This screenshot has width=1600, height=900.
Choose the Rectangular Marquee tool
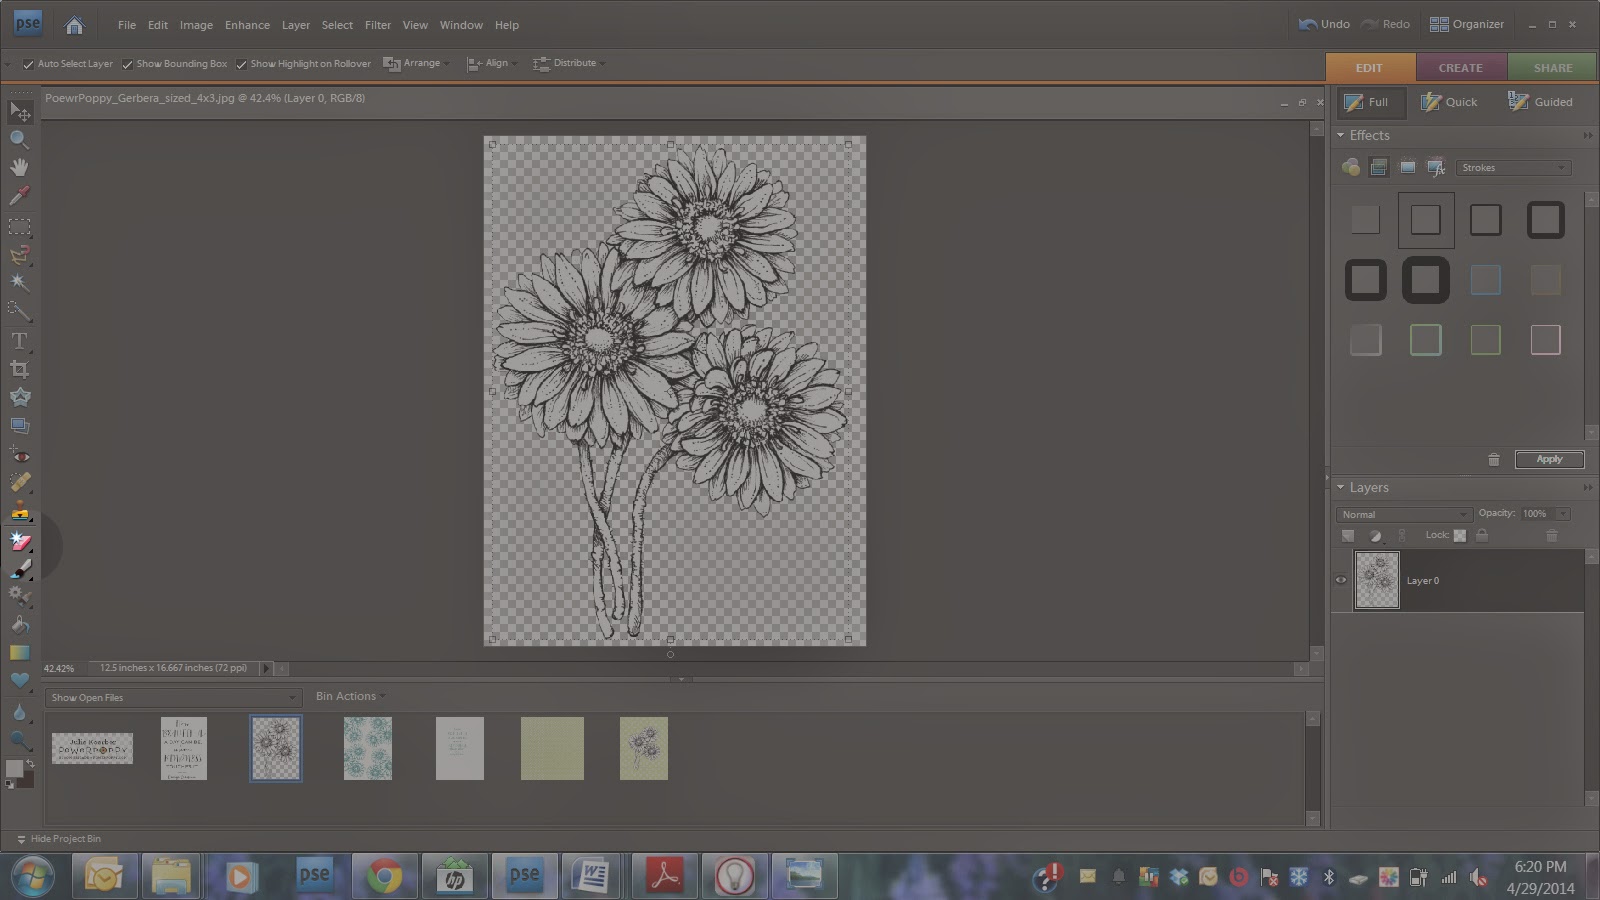click(x=19, y=227)
